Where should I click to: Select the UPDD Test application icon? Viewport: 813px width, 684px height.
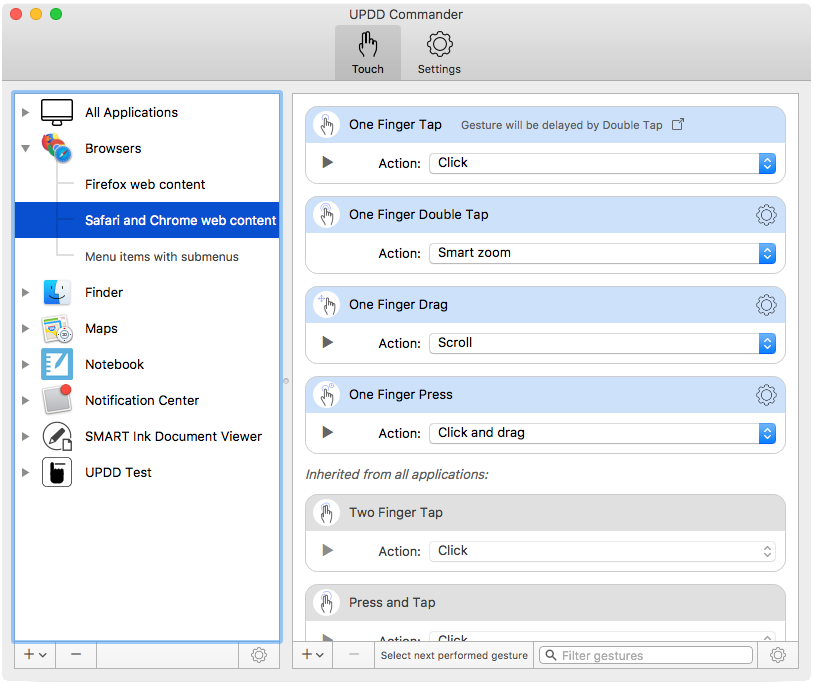tap(57, 473)
